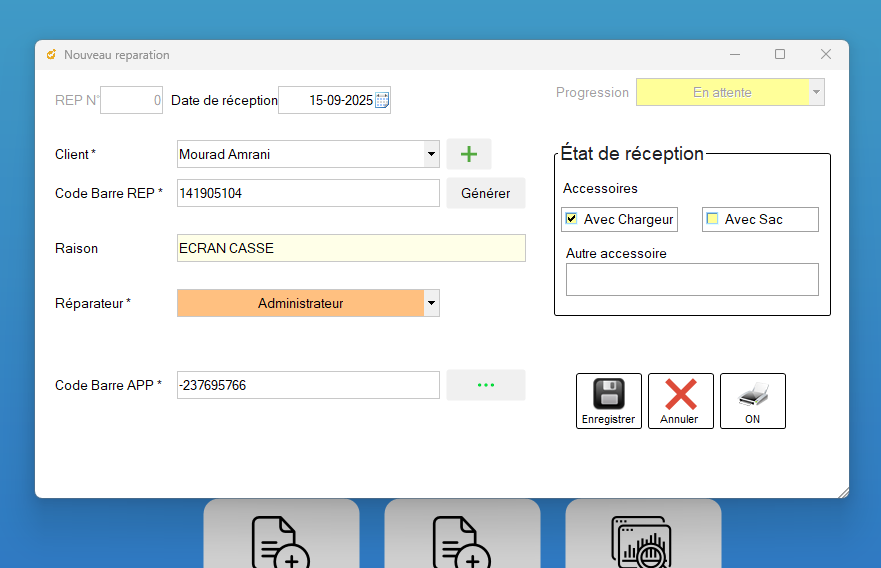The width and height of the screenshot is (881, 568).
Task: Focus the Code Barre REP field
Action: click(x=307, y=193)
